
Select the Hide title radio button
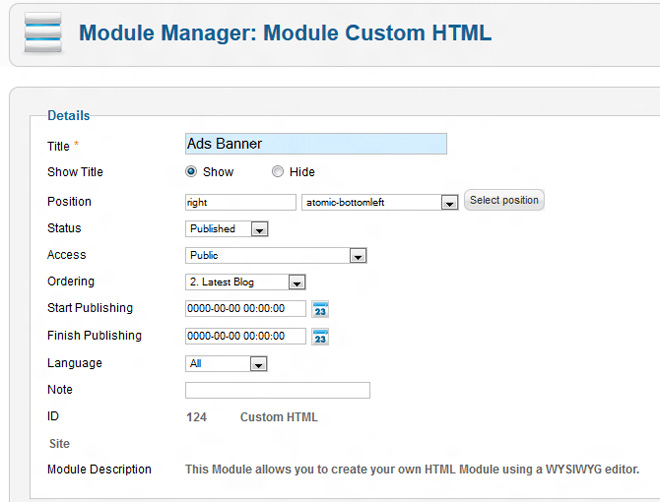pyautogui.click(x=278, y=172)
